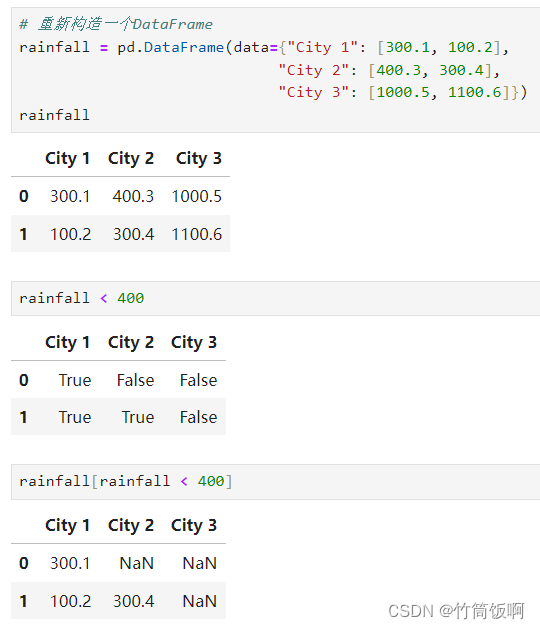This screenshot has height=629, width=540.
Task: Focus the code cell containing only "rainfall < 400"
Action: coord(276,298)
